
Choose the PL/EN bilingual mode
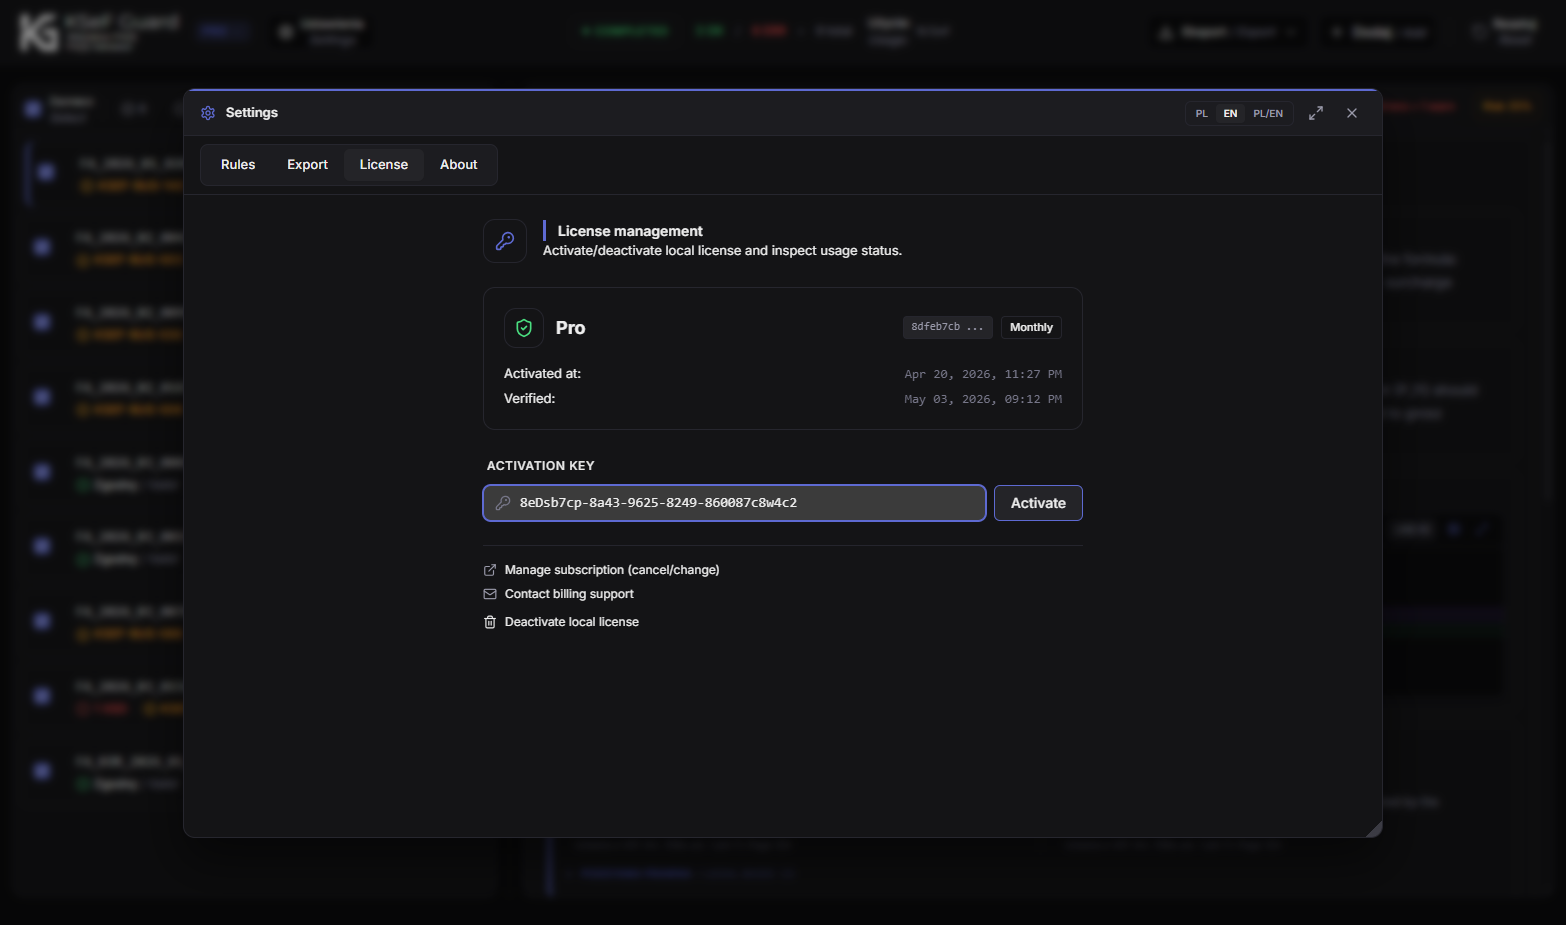click(1268, 114)
